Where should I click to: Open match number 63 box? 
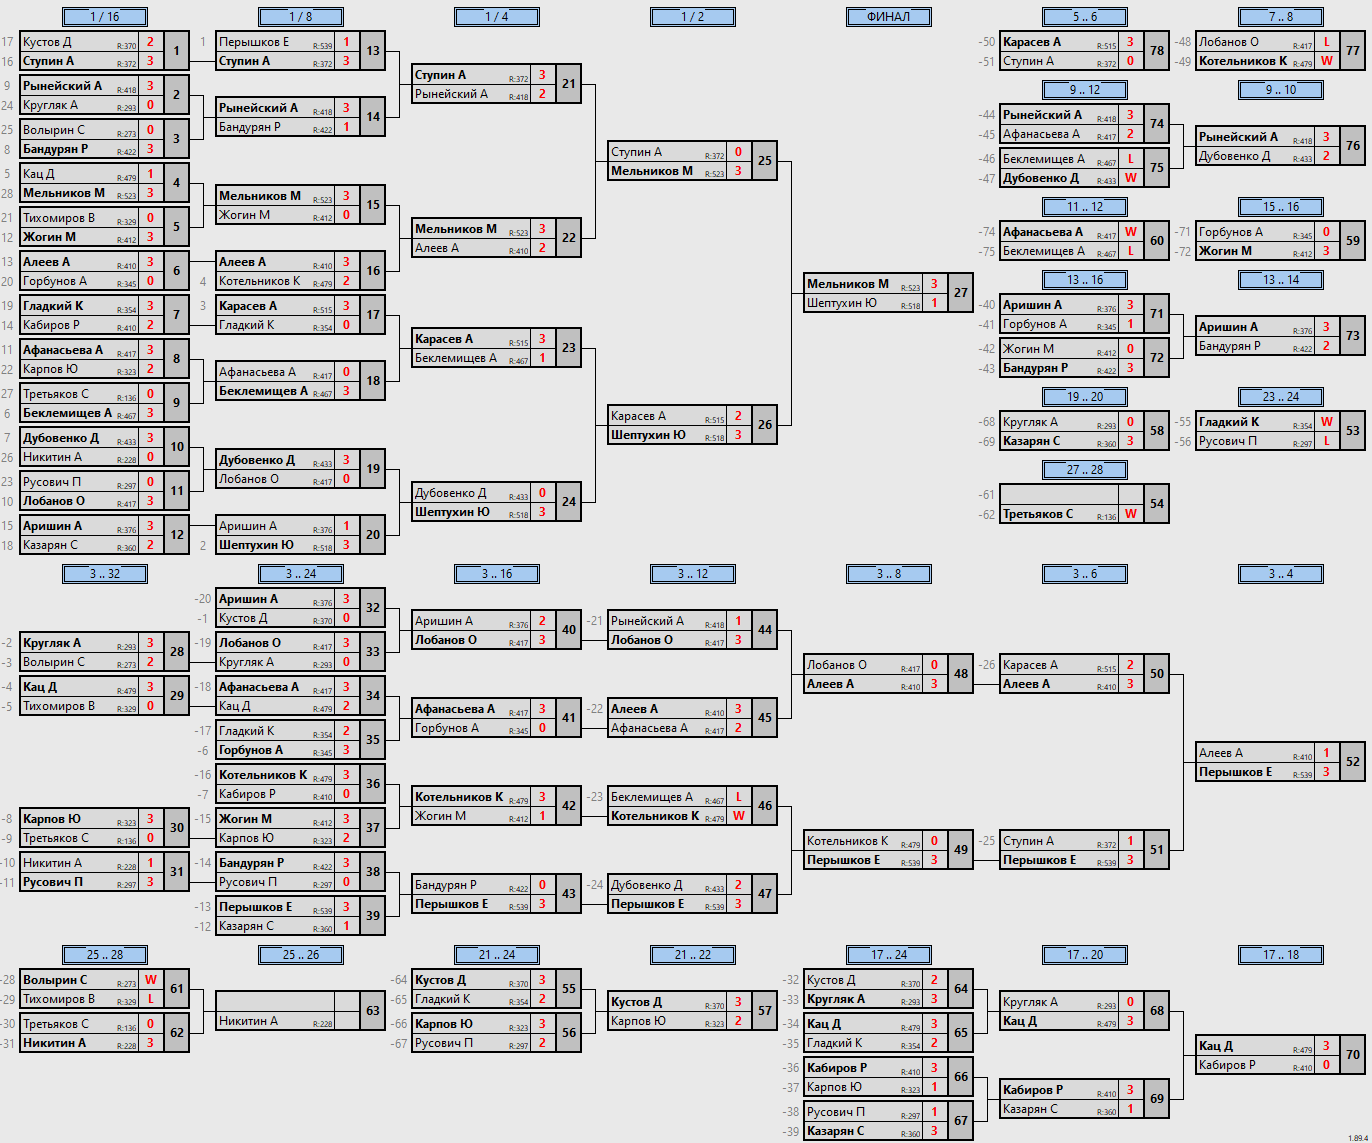[x=372, y=1011]
